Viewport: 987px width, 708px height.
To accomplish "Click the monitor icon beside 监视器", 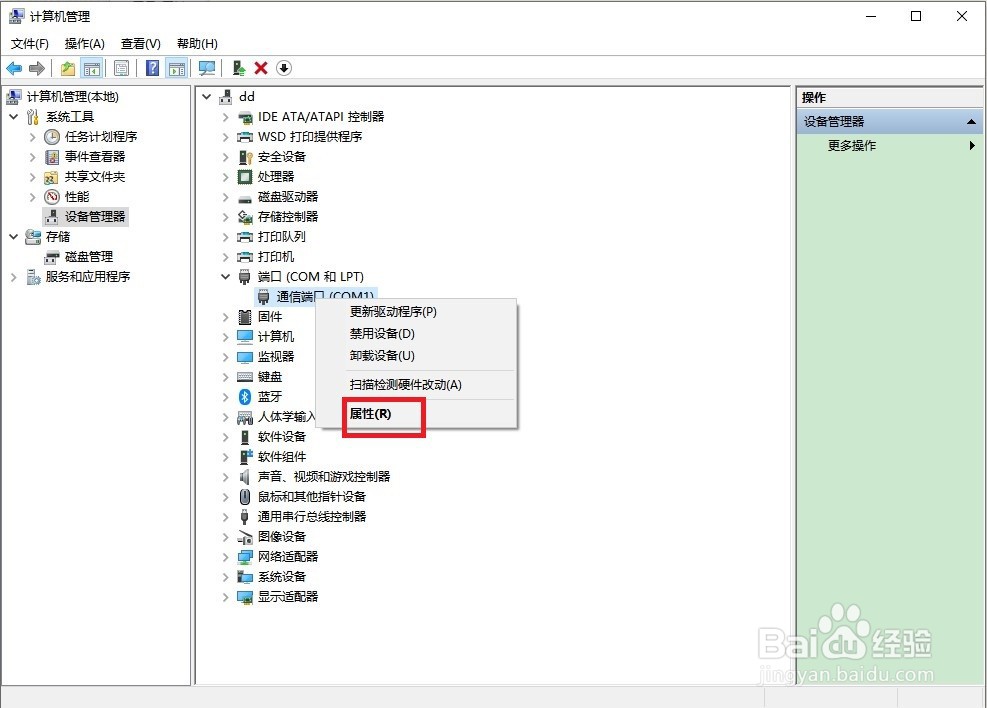I will coord(245,357).
